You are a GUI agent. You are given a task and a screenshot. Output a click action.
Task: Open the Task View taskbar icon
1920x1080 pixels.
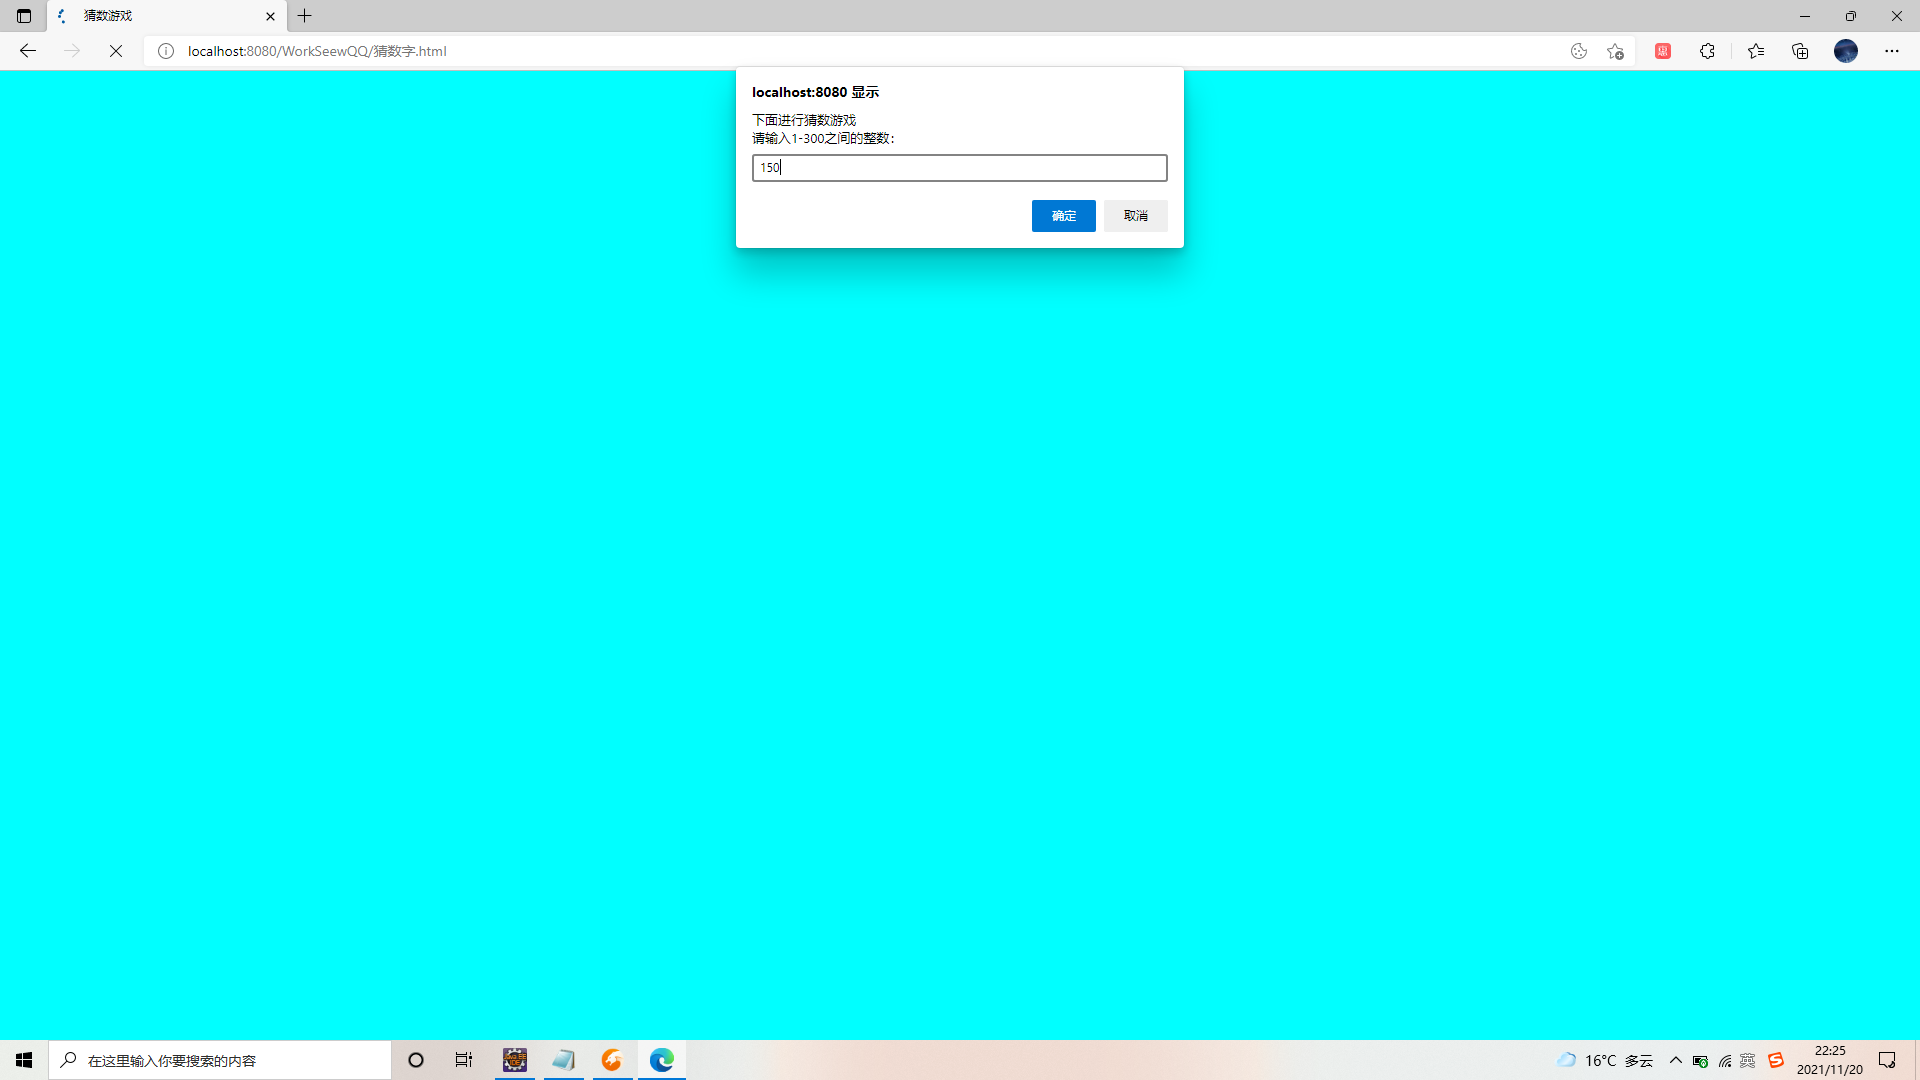pos(464,1060)
